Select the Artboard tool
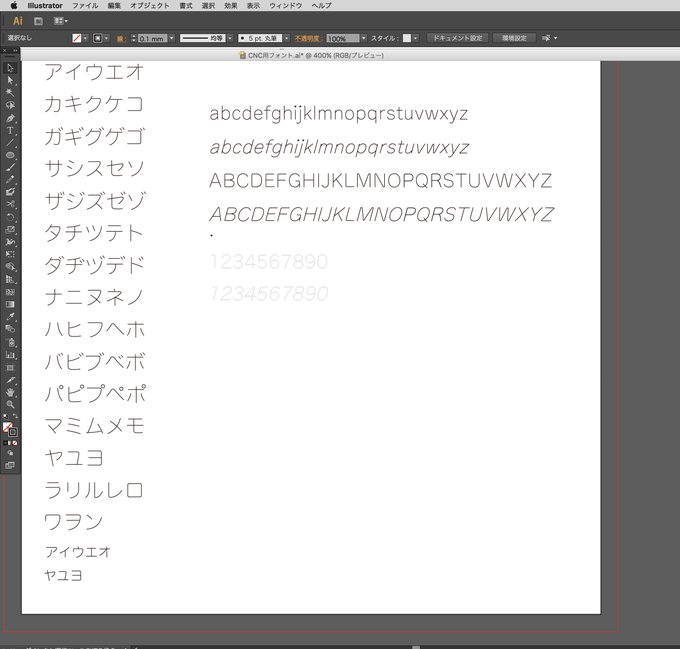The width and height of the screenshot is (680, 649). 10,368
